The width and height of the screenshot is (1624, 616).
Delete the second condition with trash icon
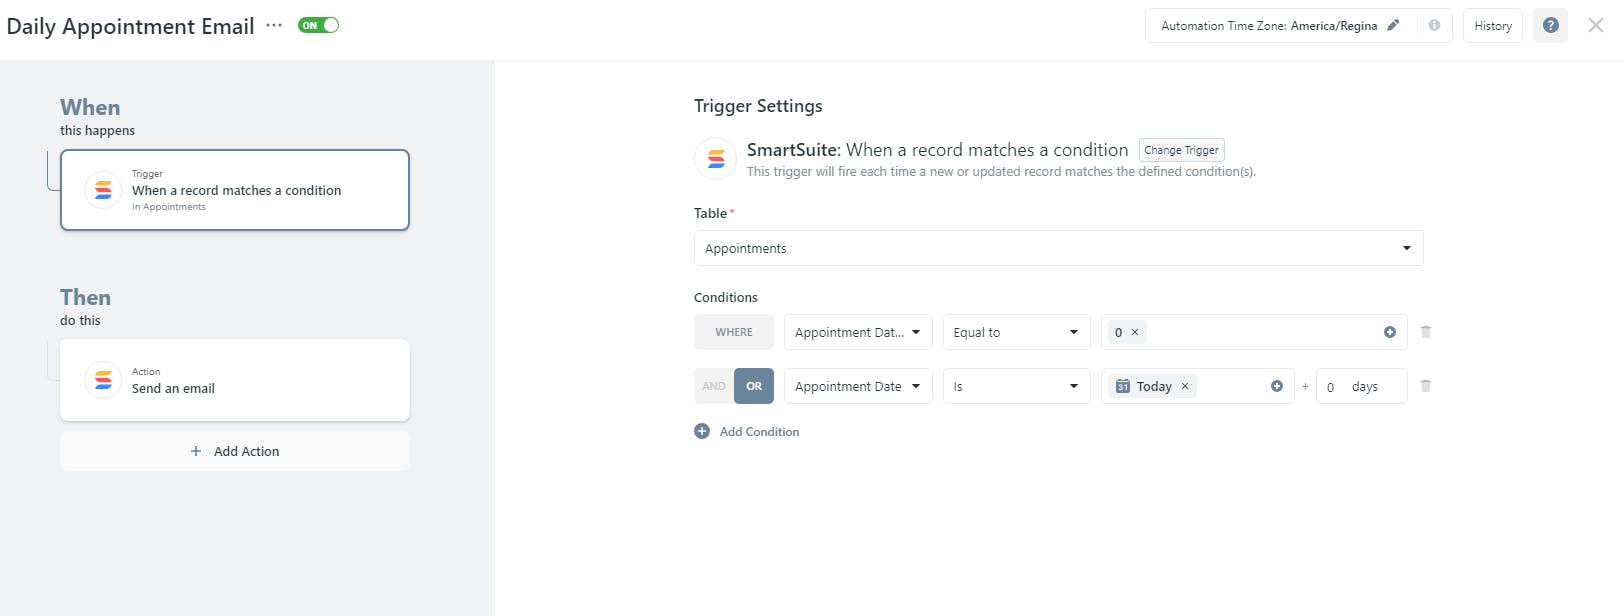tap(1426, 386)
